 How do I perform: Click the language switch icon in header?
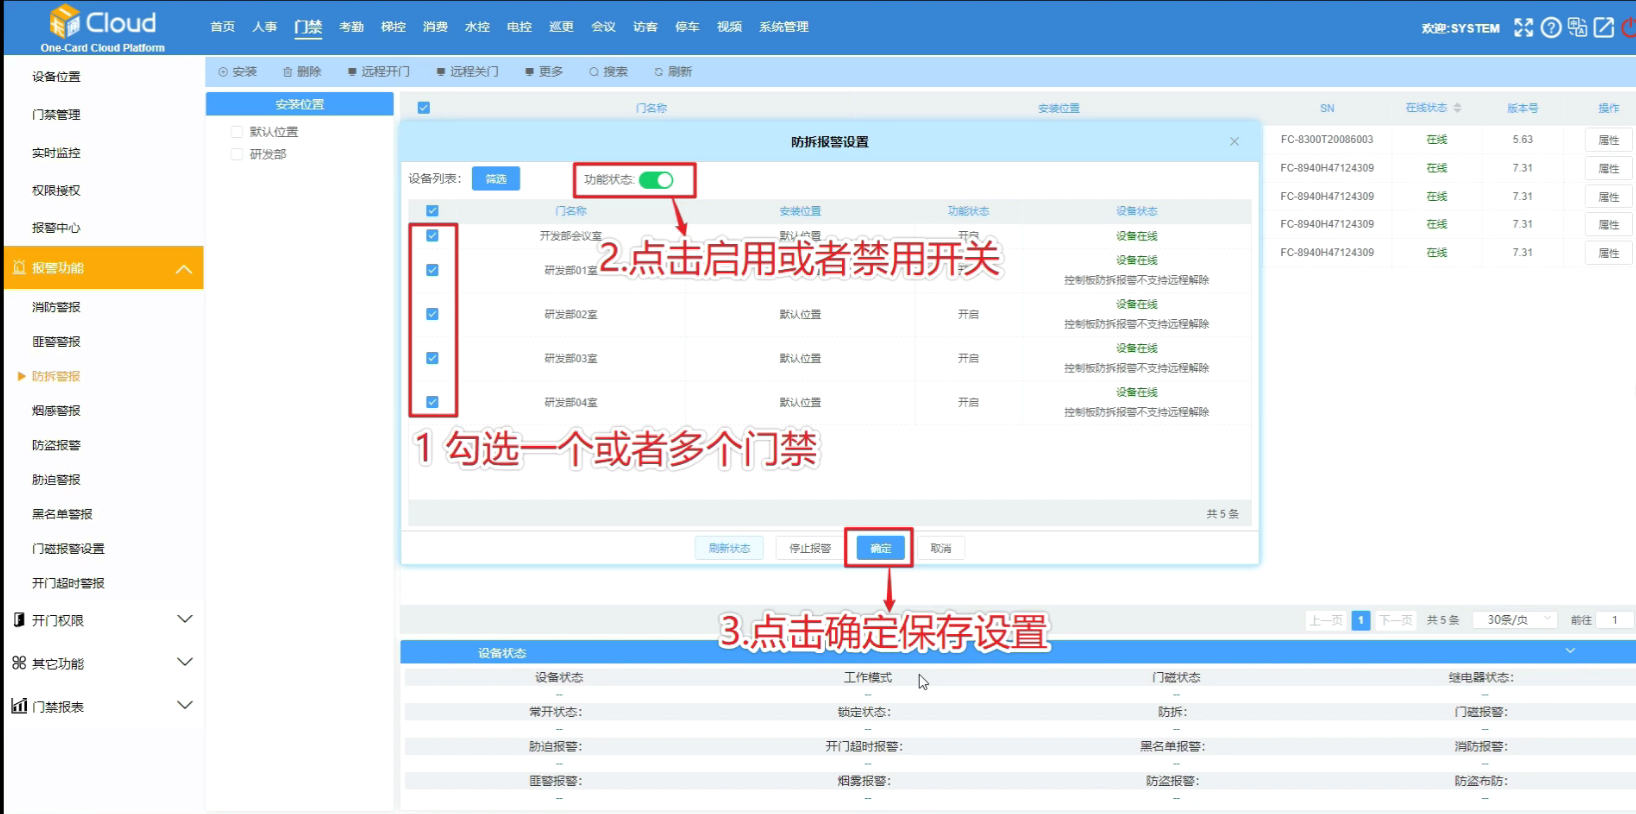point(1577,28)
